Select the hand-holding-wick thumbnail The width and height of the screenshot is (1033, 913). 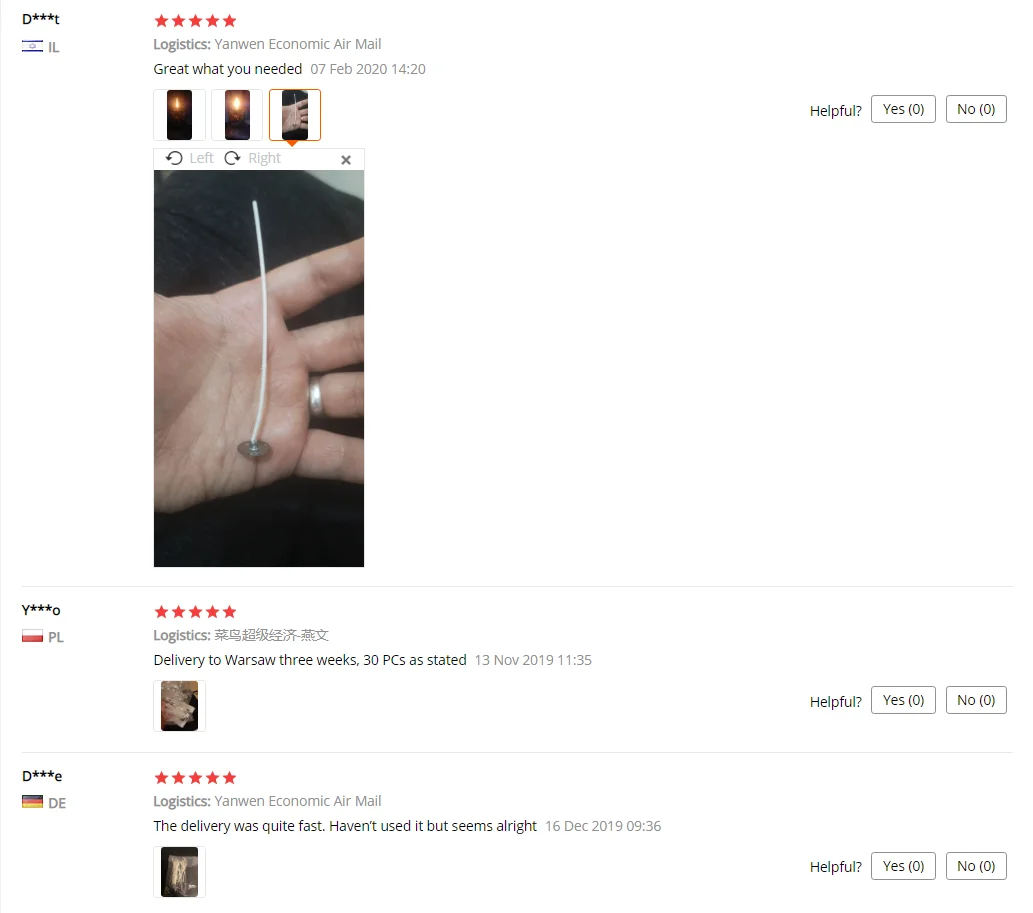[x=295, y=115]
